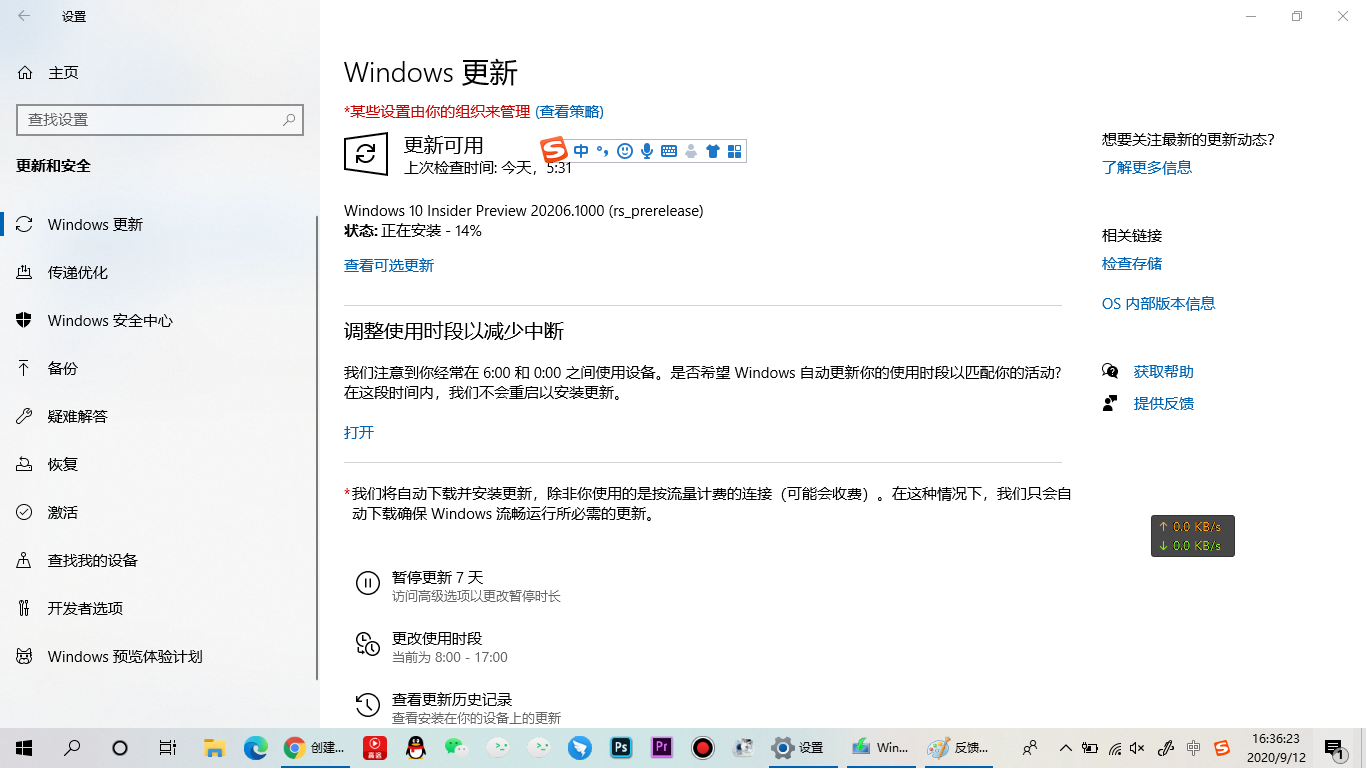
Task: Open Photoshop from taskbar
Action: coord(621,747)
